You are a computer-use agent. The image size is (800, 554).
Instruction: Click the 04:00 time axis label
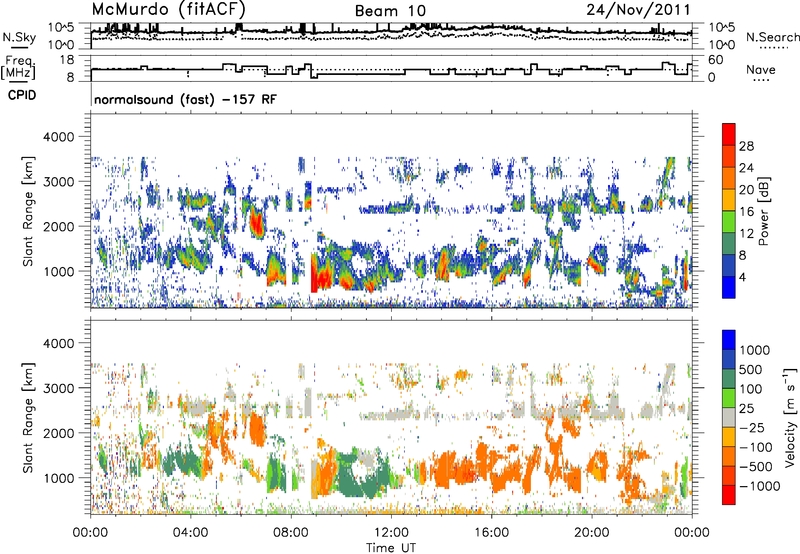190,533
